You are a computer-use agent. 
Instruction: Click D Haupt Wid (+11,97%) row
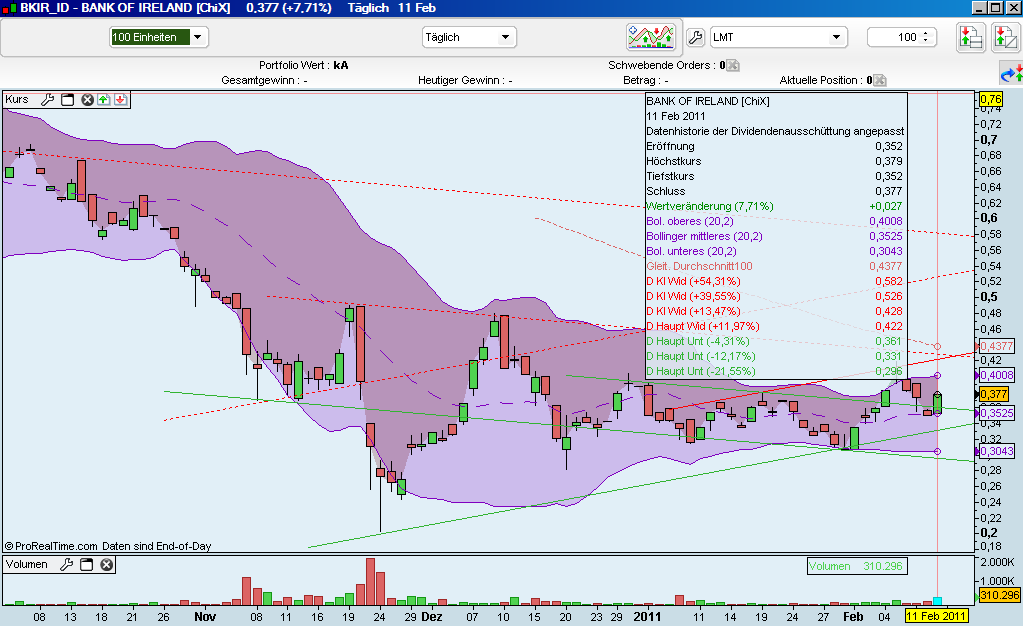point(774,326)
